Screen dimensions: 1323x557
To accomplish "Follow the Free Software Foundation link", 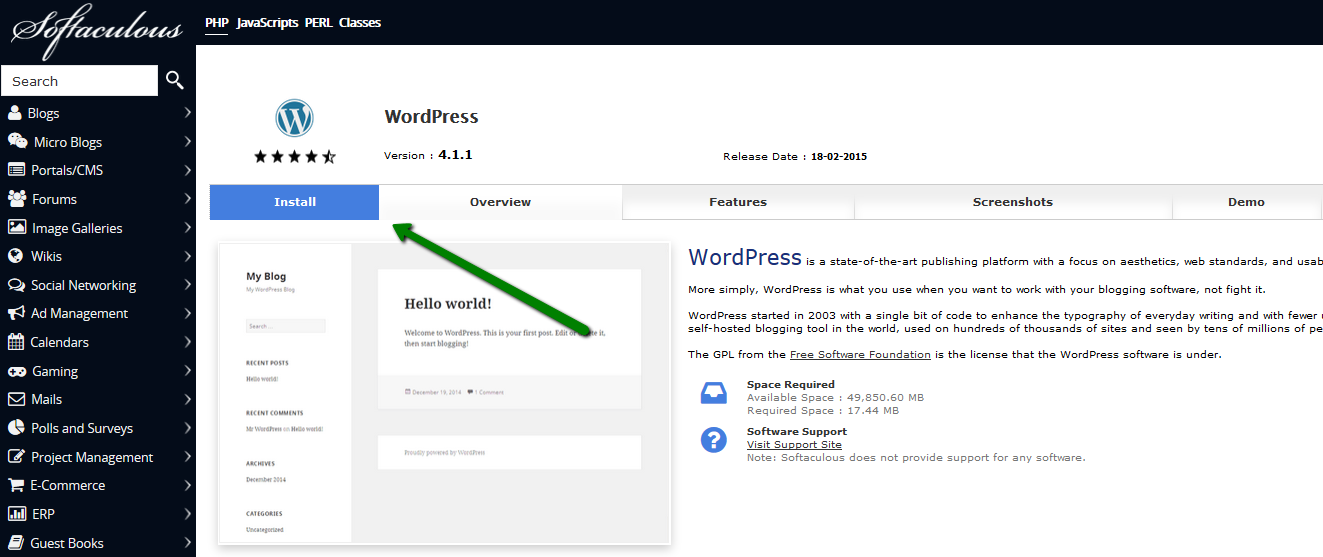I will pos(860,355).
